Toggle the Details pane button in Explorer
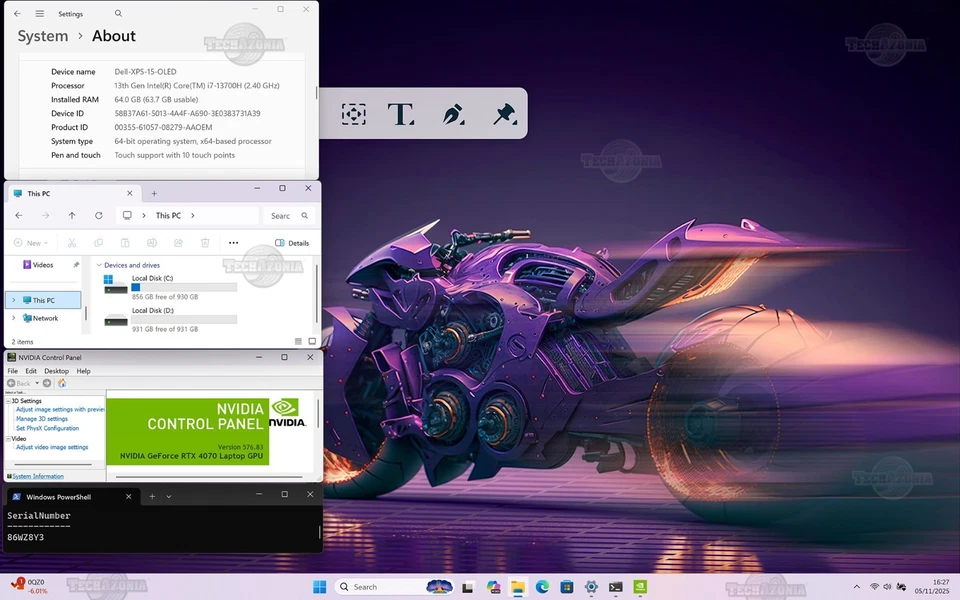The height and width of the screenshot is (600, 960). pos(292,243)
